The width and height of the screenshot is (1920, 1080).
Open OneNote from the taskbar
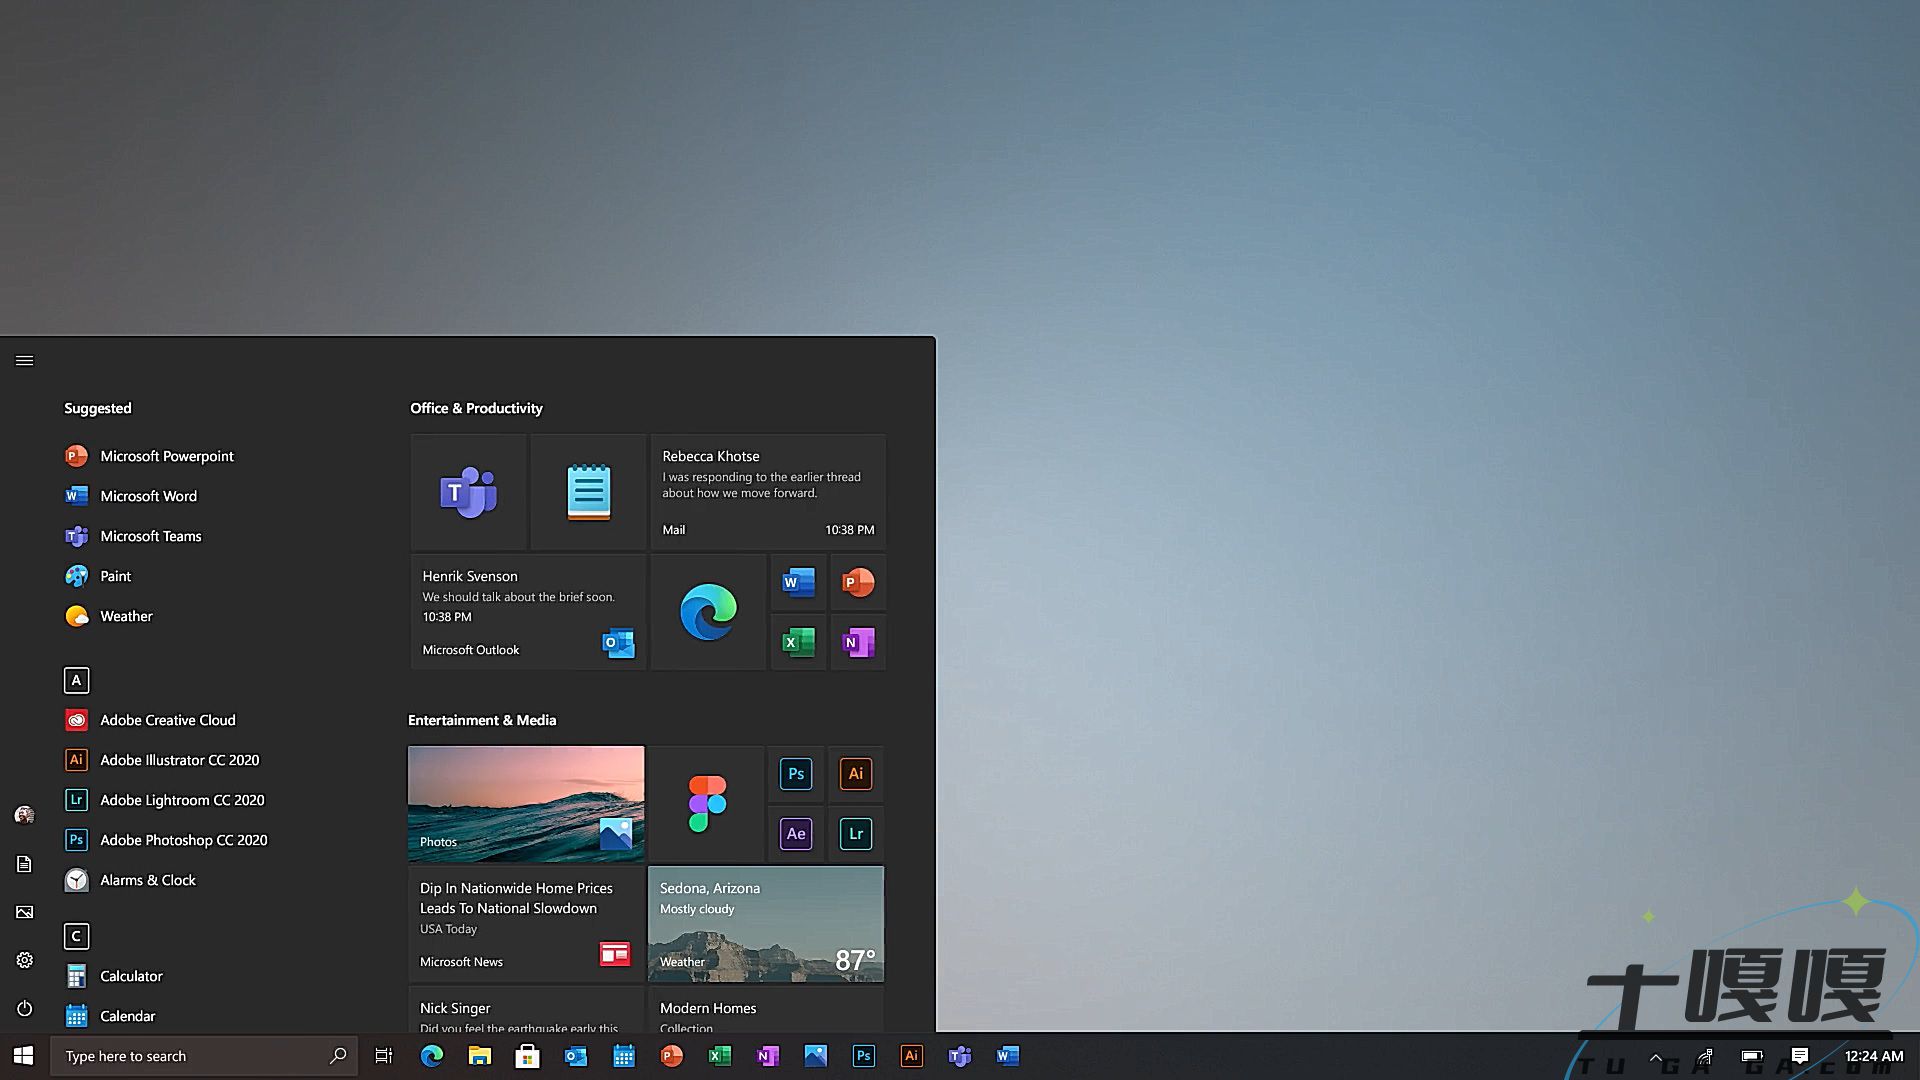pos(768,1056)
